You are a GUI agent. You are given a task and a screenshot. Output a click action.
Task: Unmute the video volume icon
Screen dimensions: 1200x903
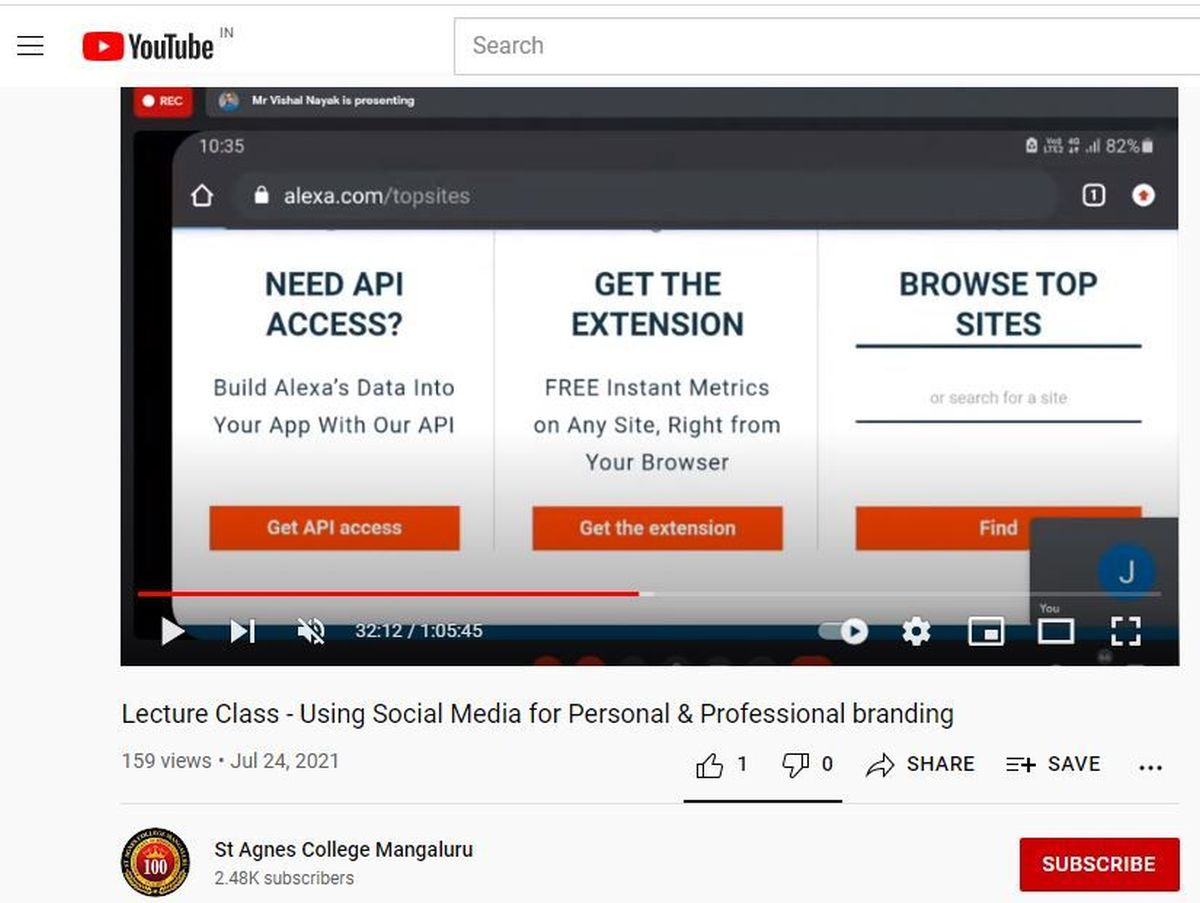[x=311, y=631]
